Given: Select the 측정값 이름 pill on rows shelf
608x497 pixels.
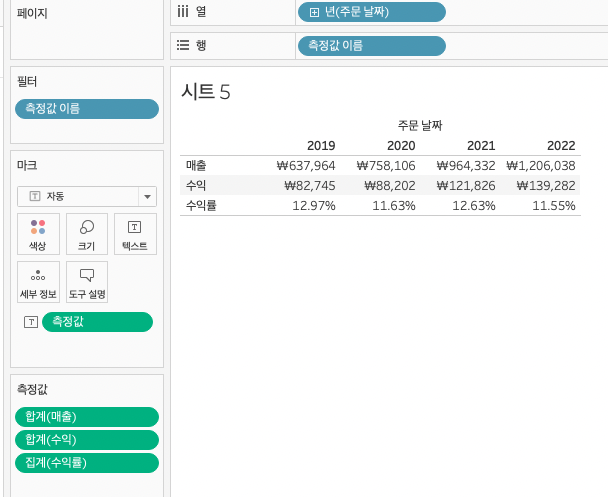Looking at the screenshot, I should [371, 46].
